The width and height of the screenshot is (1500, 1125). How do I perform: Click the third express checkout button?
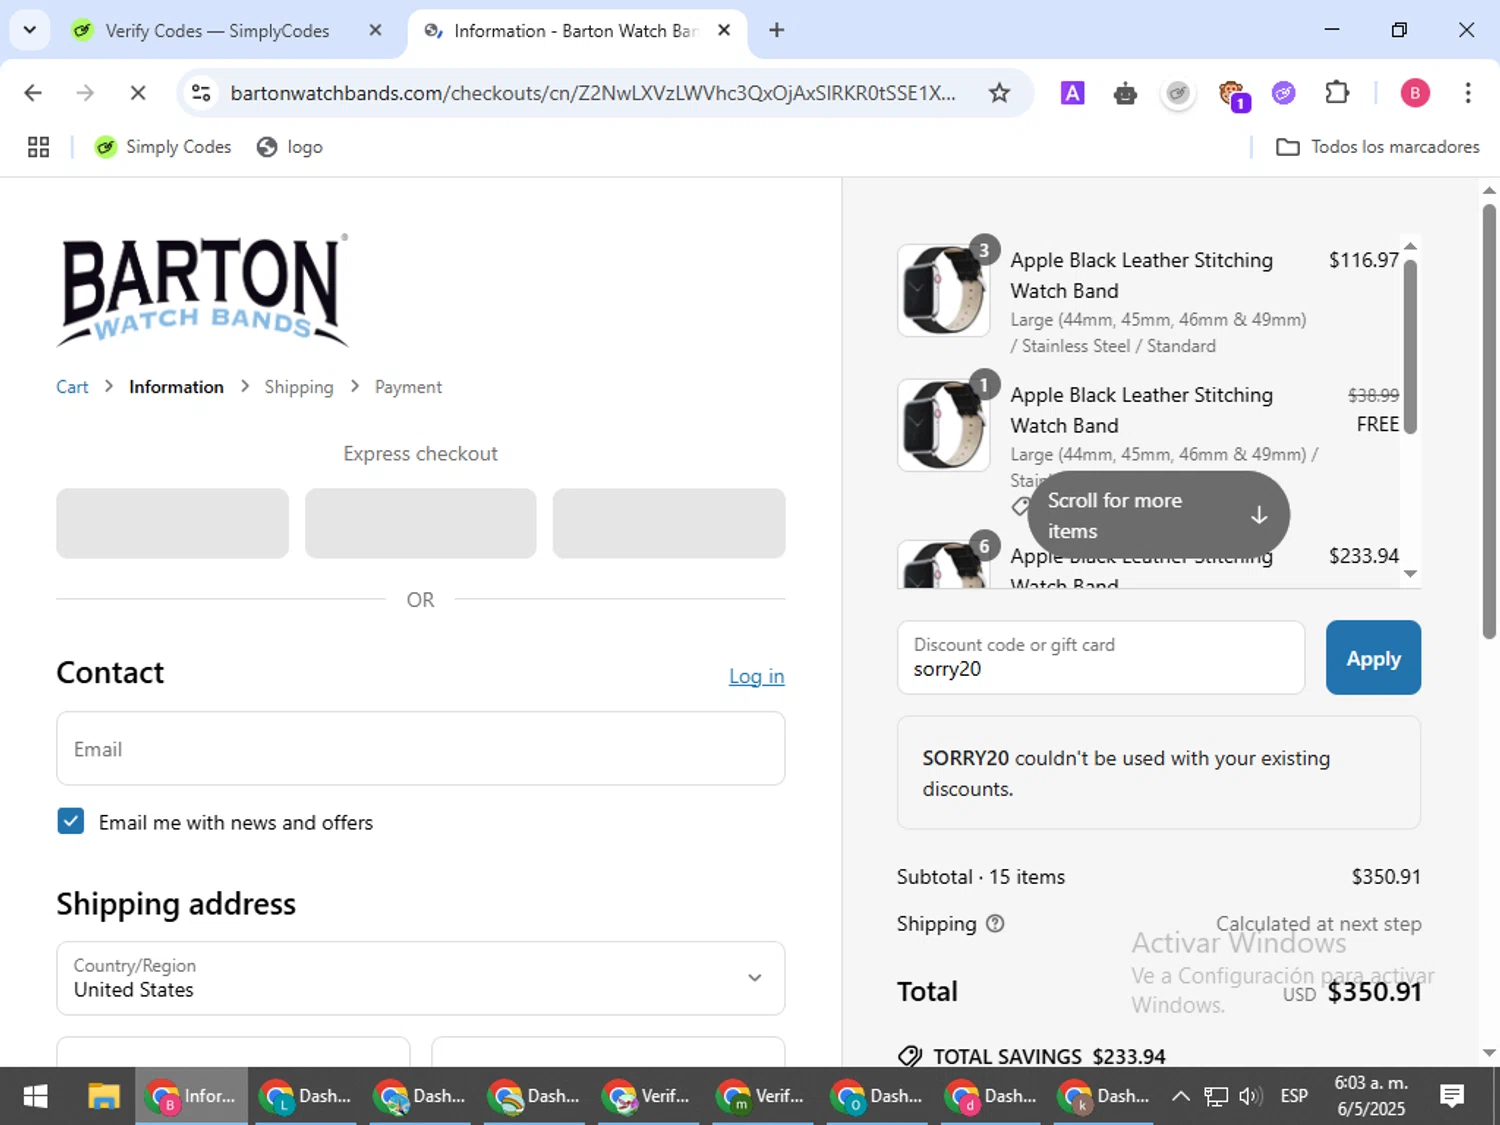click(x=669, y=523)
